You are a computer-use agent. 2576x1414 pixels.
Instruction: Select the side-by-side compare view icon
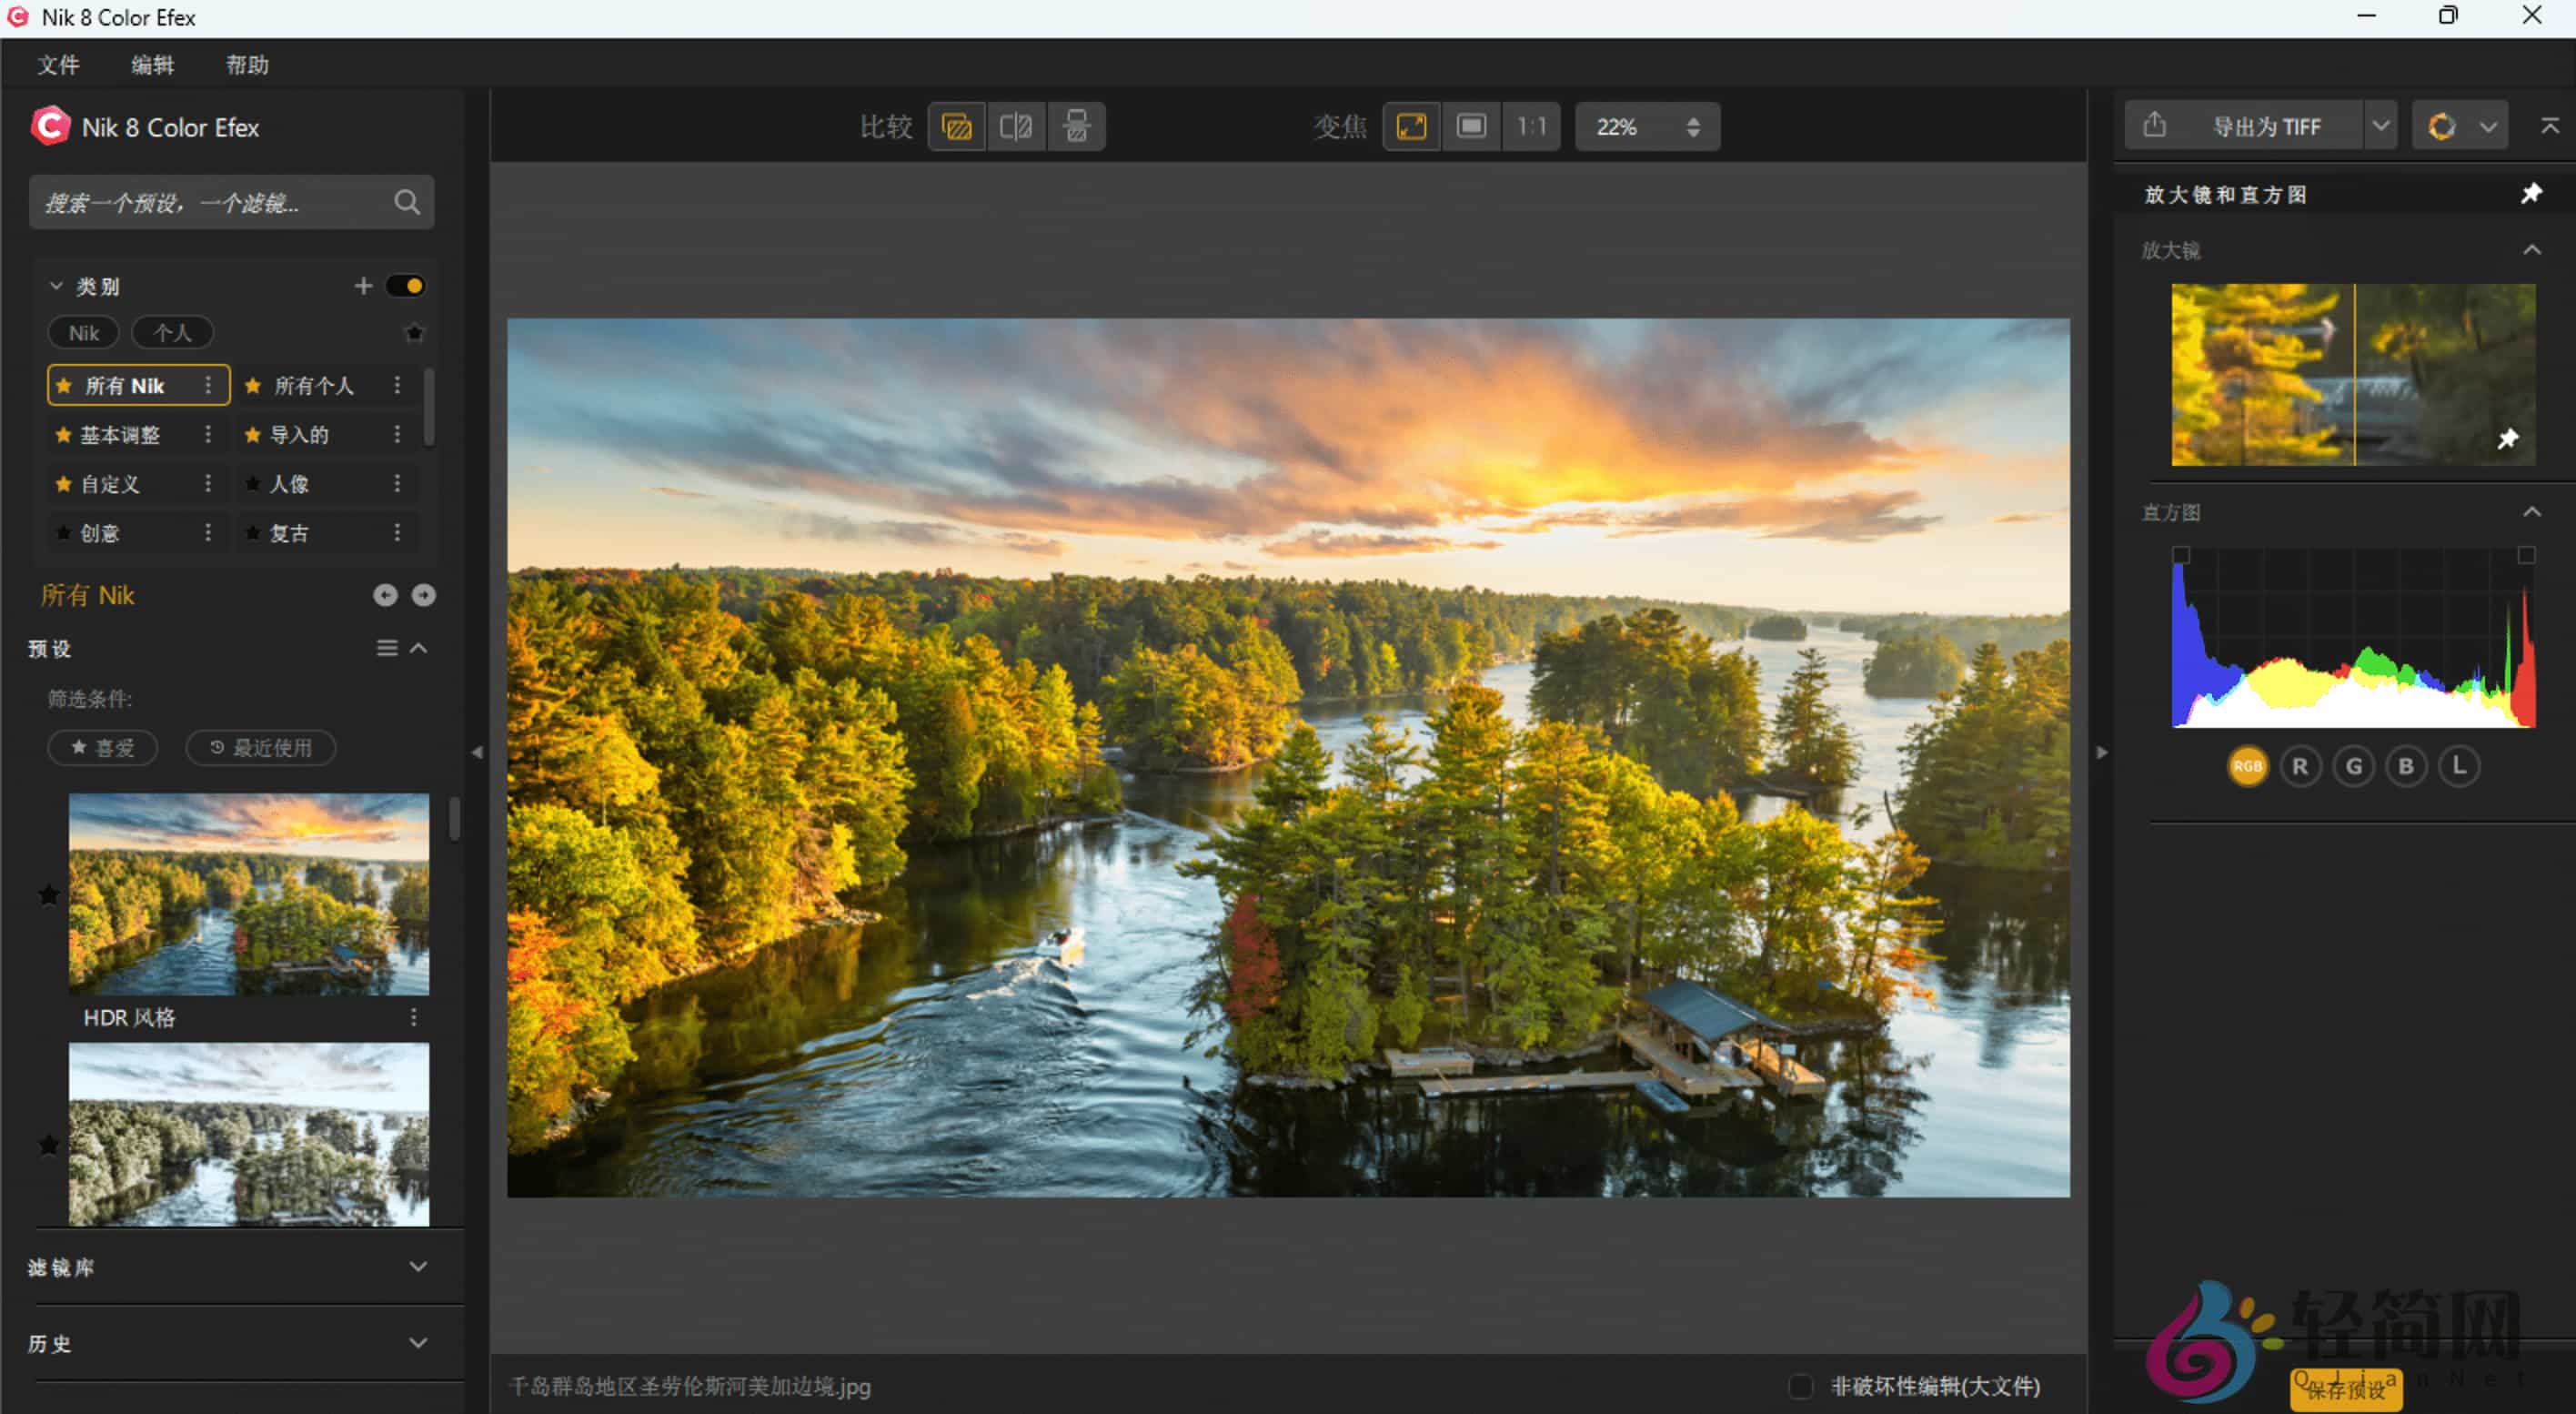click(x=1016, y=126)
